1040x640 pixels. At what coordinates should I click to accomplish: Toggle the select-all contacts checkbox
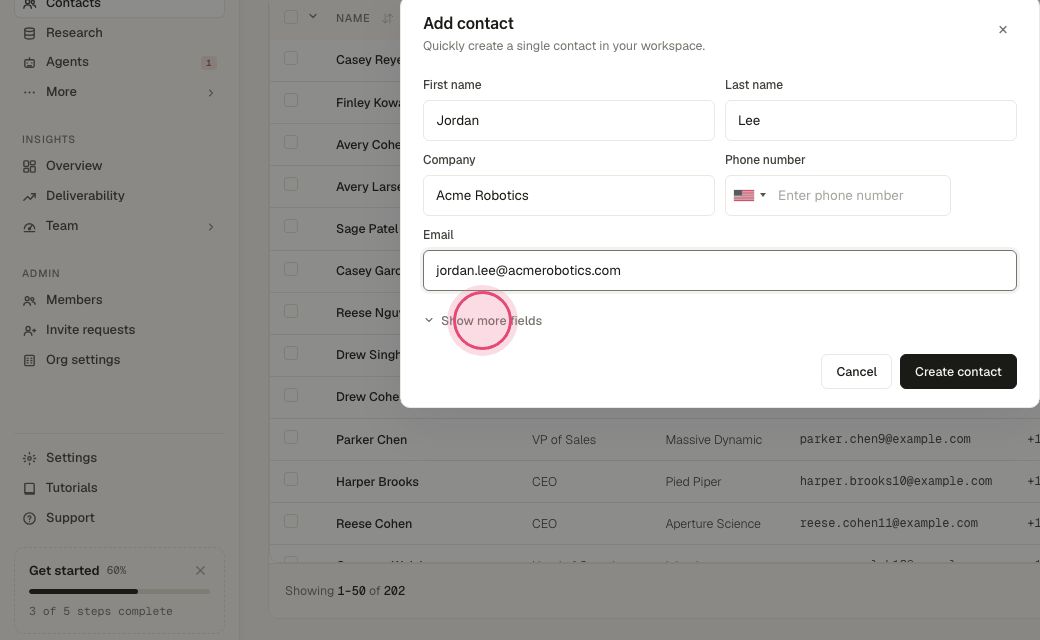click(291, 17)
